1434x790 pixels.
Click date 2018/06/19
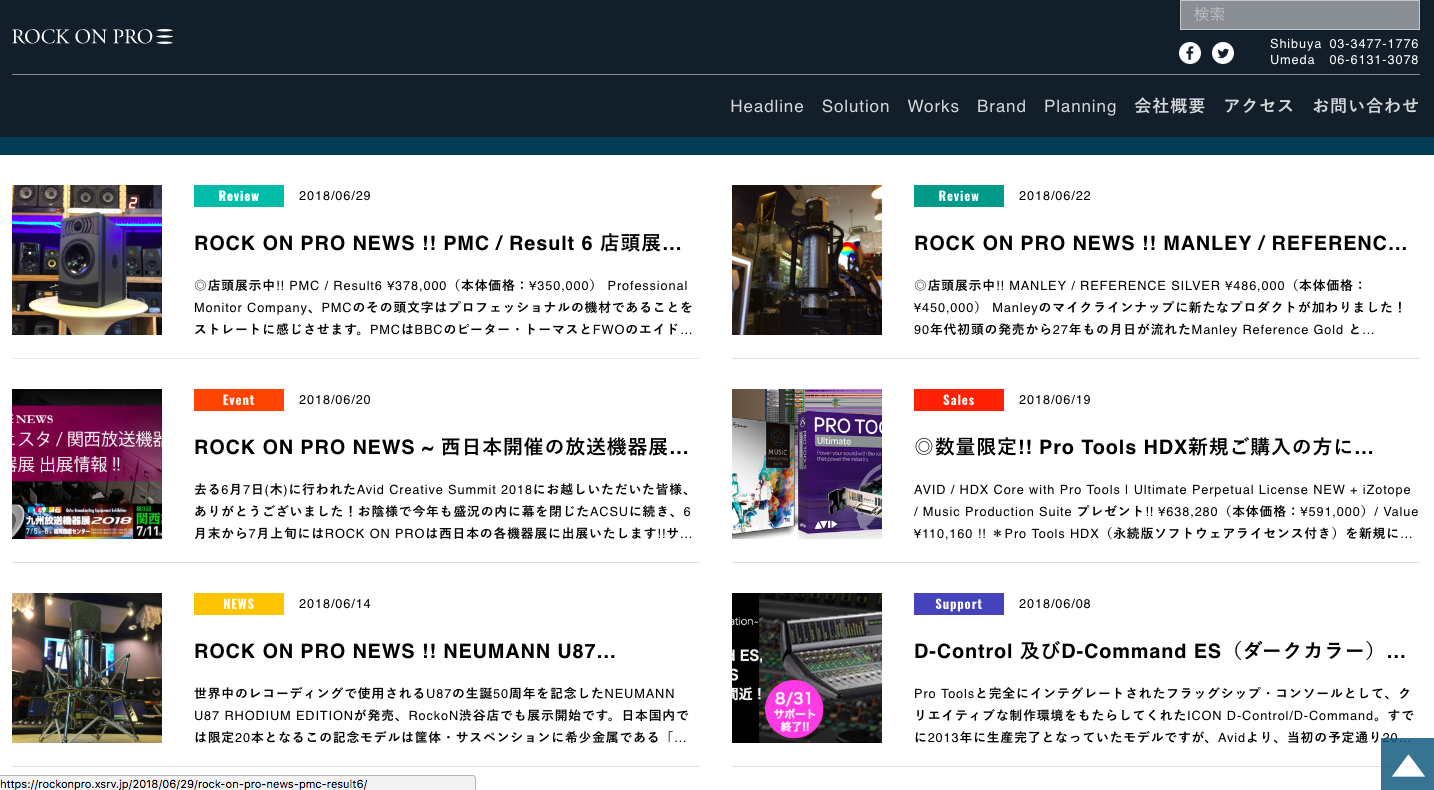[1055, 400]
